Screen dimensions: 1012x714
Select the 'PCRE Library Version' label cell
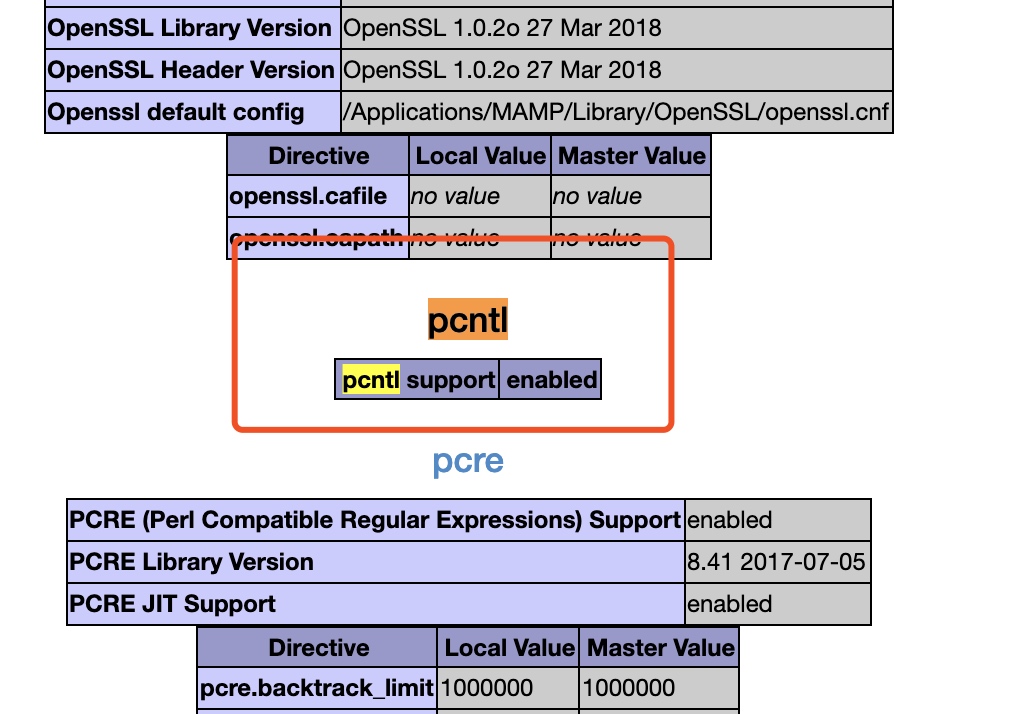pos(376,562)
